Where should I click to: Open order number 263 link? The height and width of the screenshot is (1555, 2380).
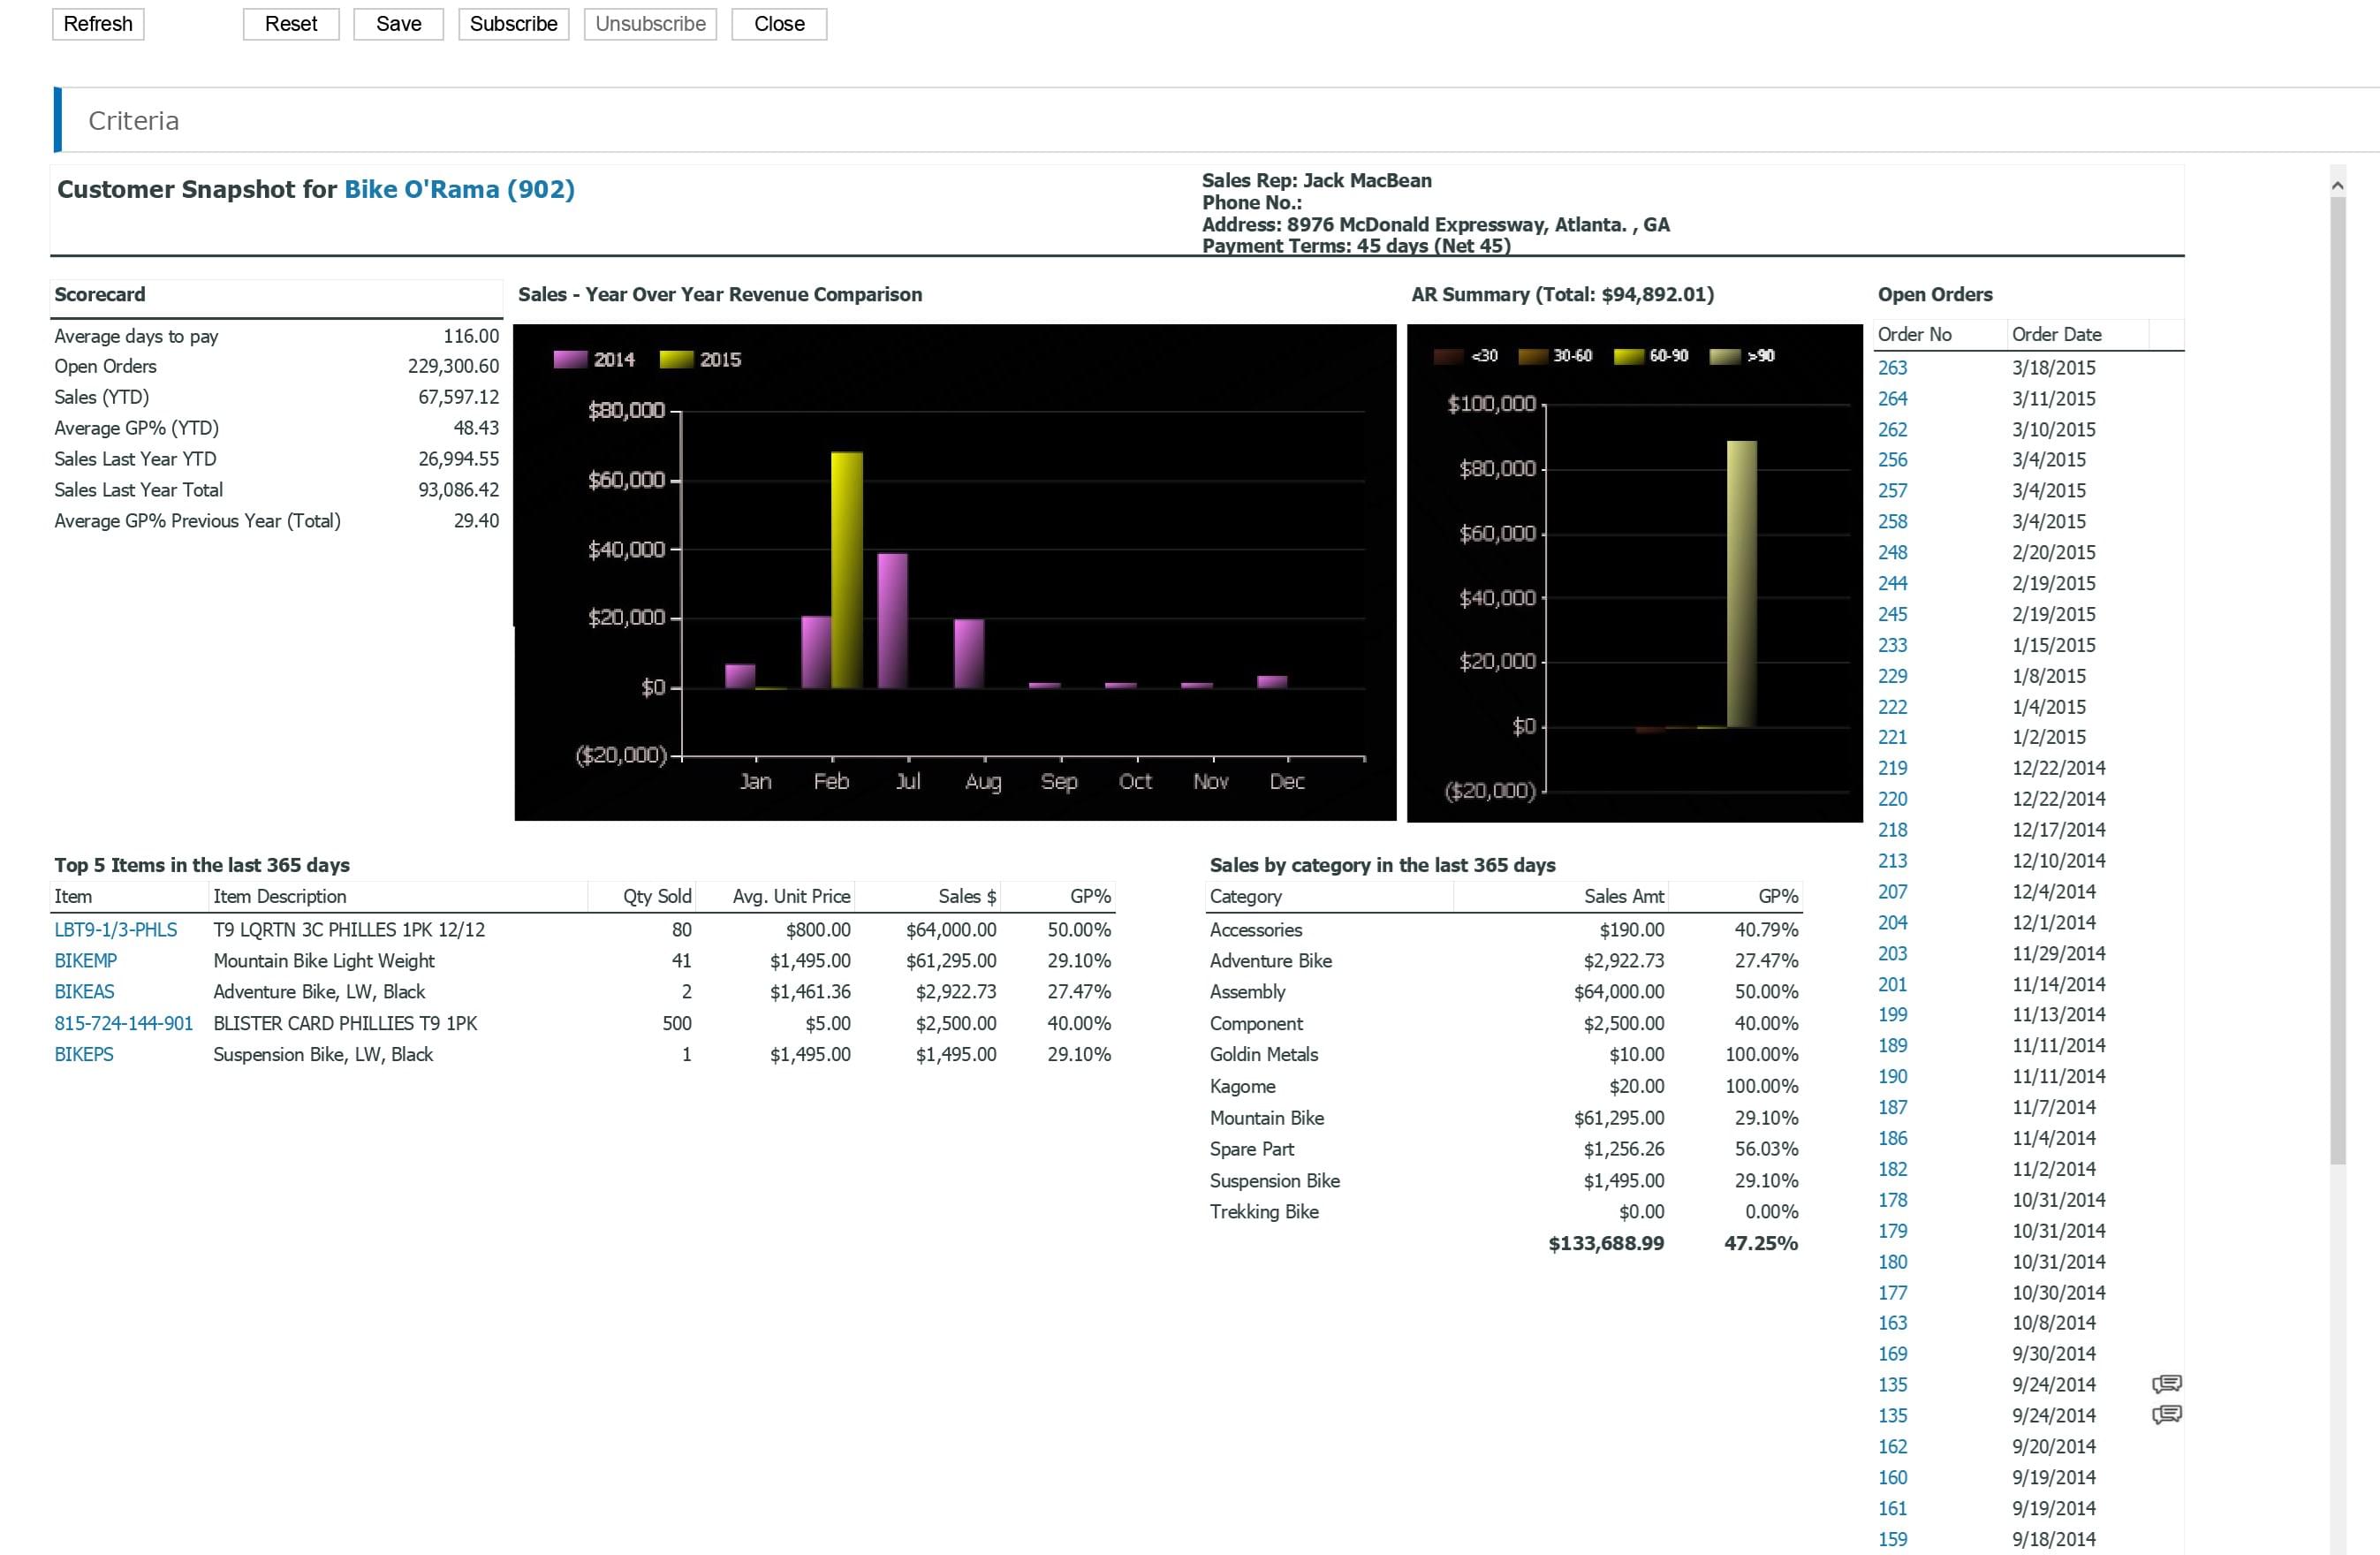pos(1892,368)
